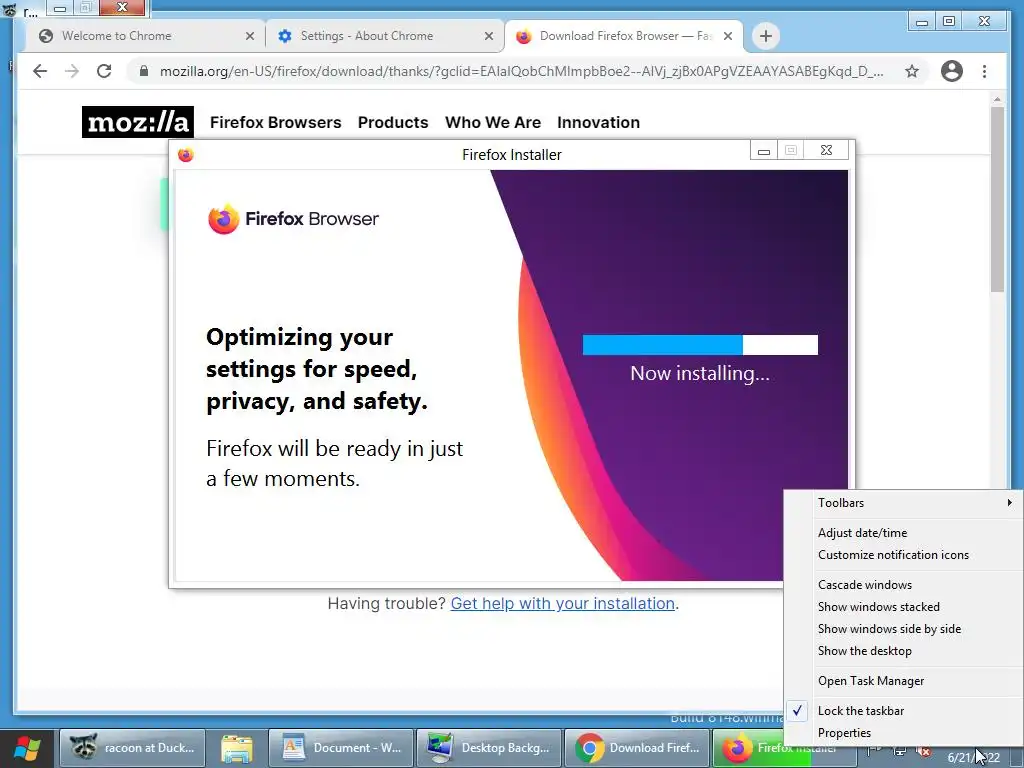Switch to racoon at Duck taskbar item
The width and height of the screenshot is (1024, 768).
coord(133,748)
